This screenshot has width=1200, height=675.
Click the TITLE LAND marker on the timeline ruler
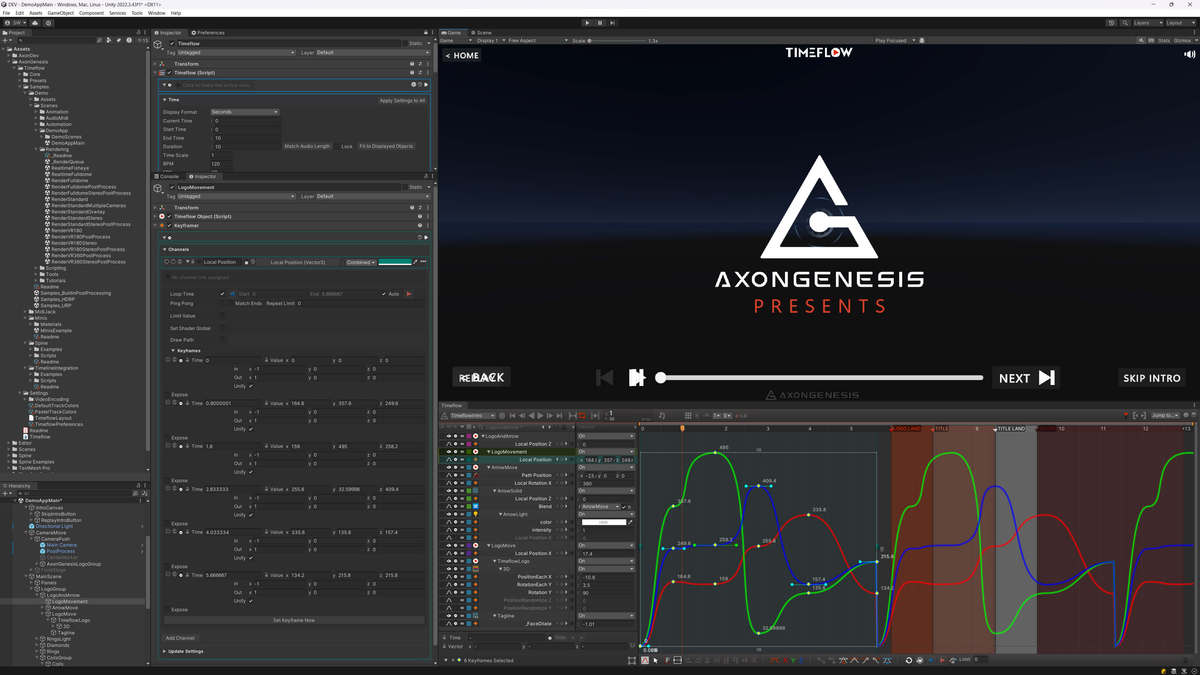(x=1011, y=428)
